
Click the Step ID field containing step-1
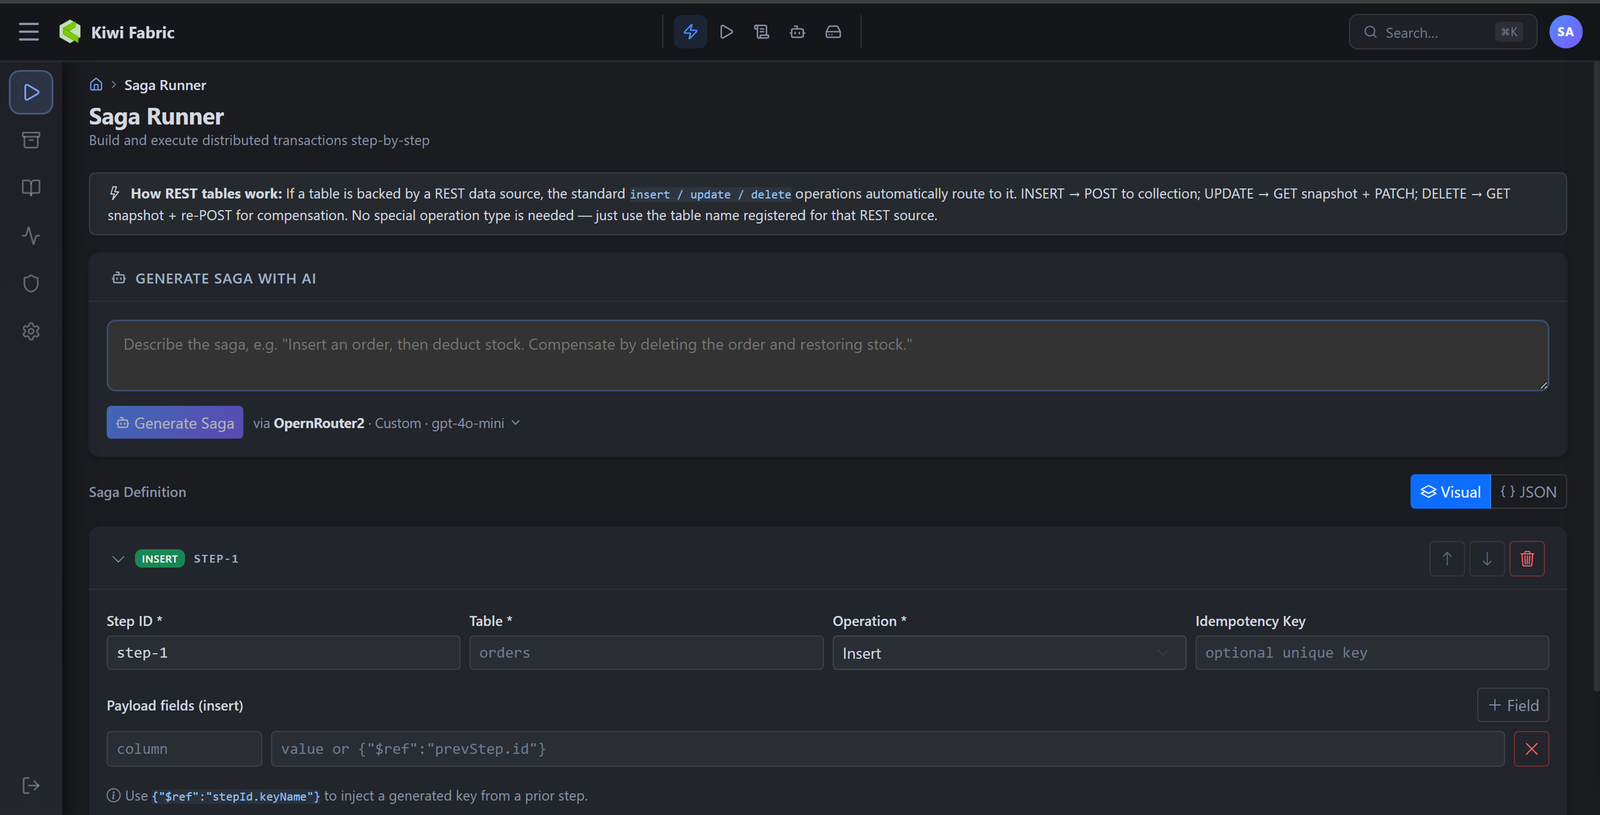click(x=283, y=653)
